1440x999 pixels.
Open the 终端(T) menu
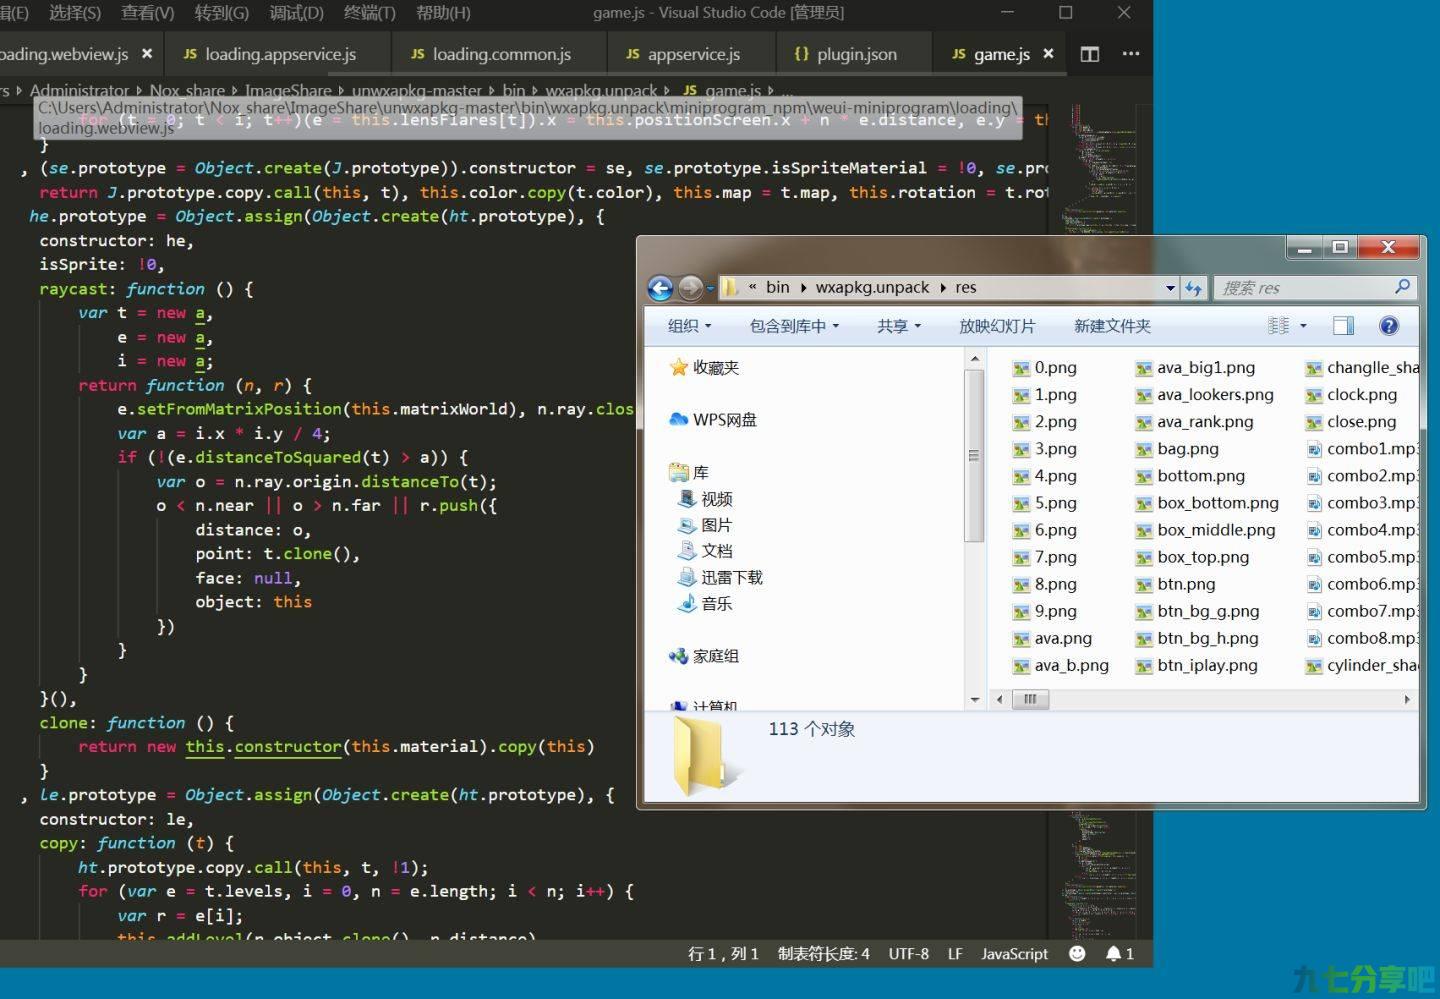click(x=369, y=13)
